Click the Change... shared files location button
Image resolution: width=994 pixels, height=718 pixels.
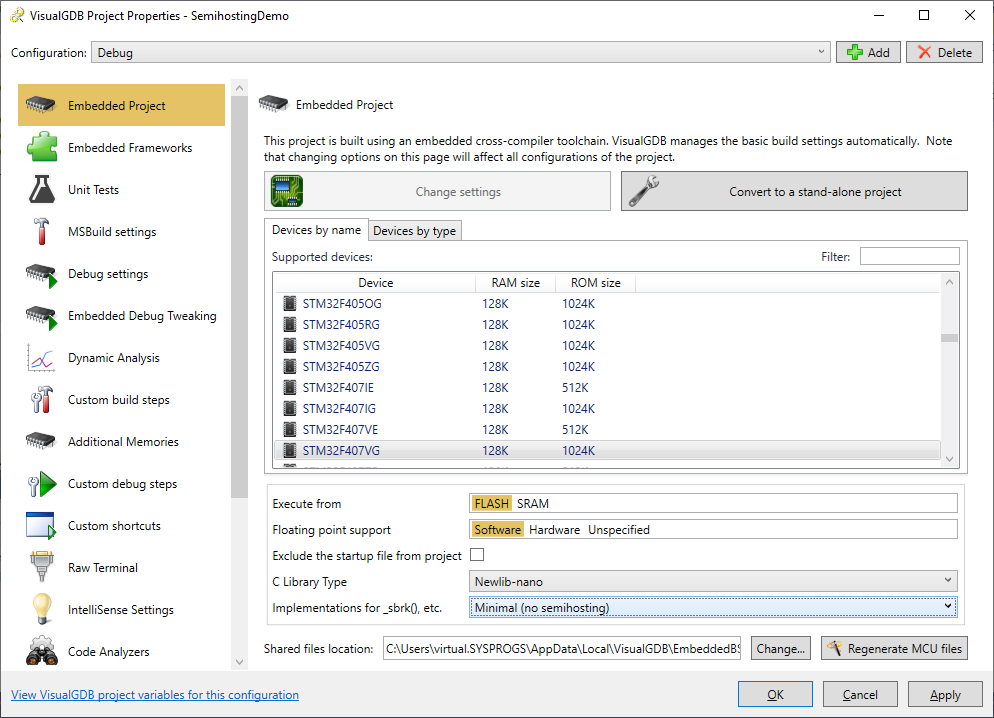tap(780, 648)
